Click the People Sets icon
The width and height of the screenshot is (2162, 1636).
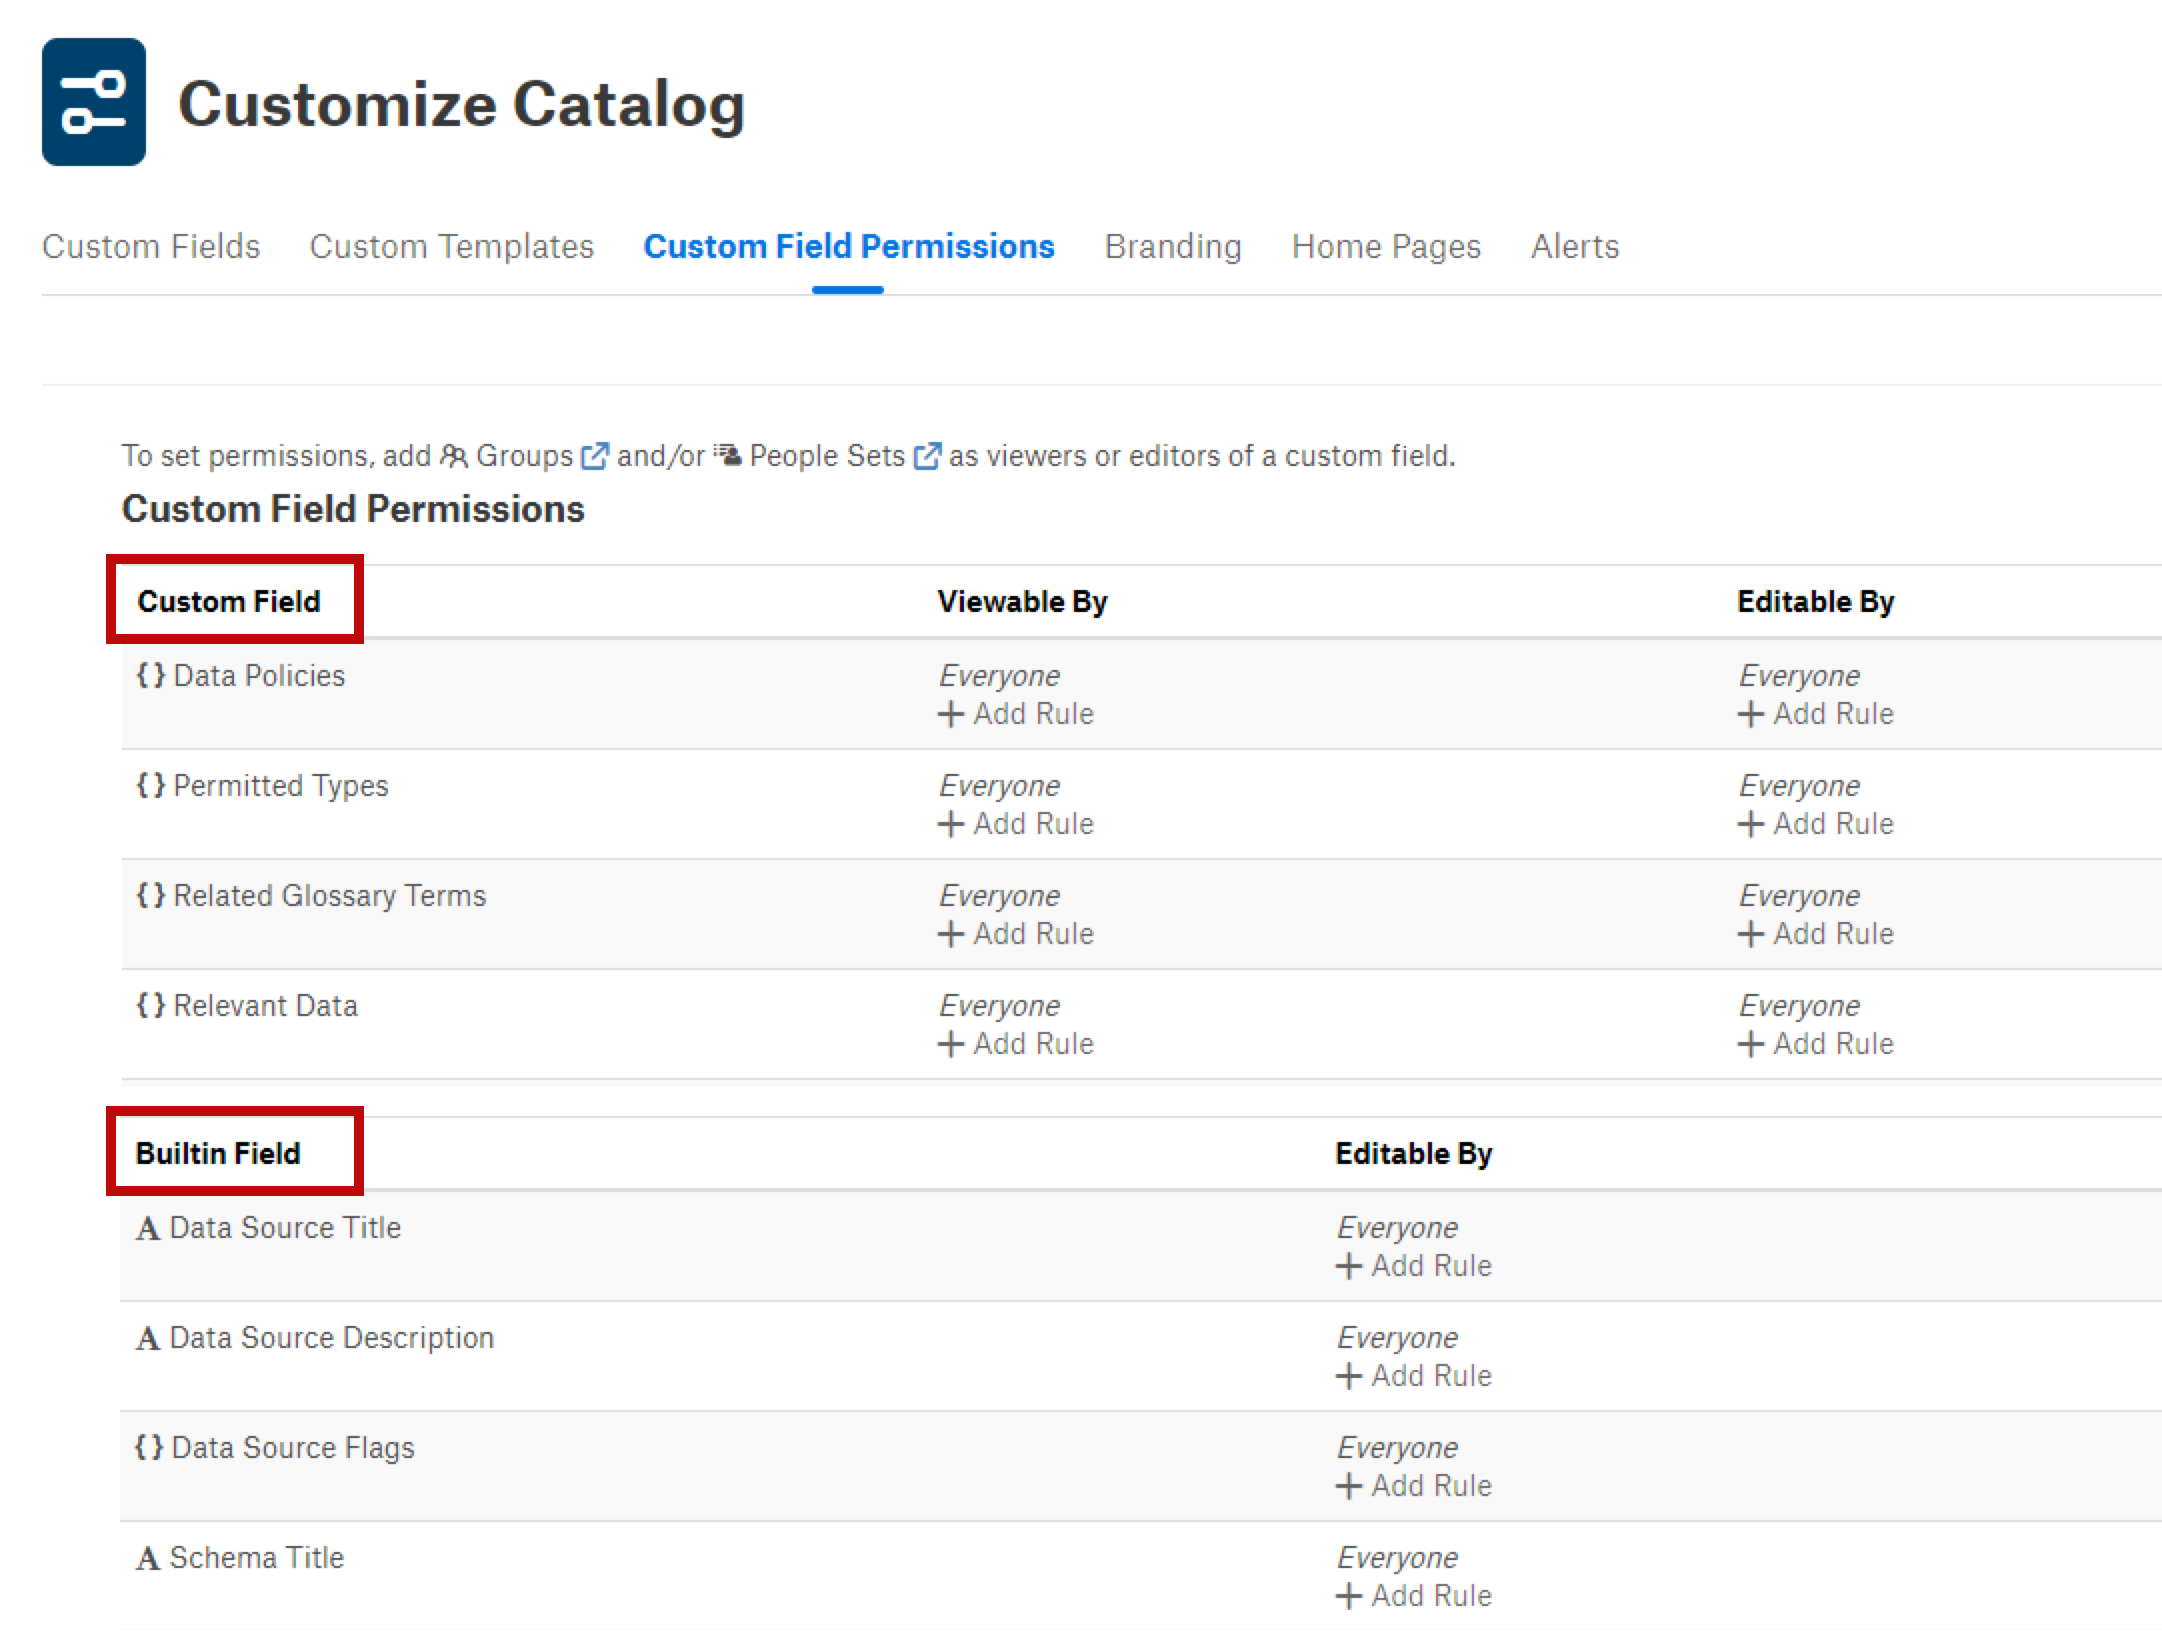click(727, 456)
